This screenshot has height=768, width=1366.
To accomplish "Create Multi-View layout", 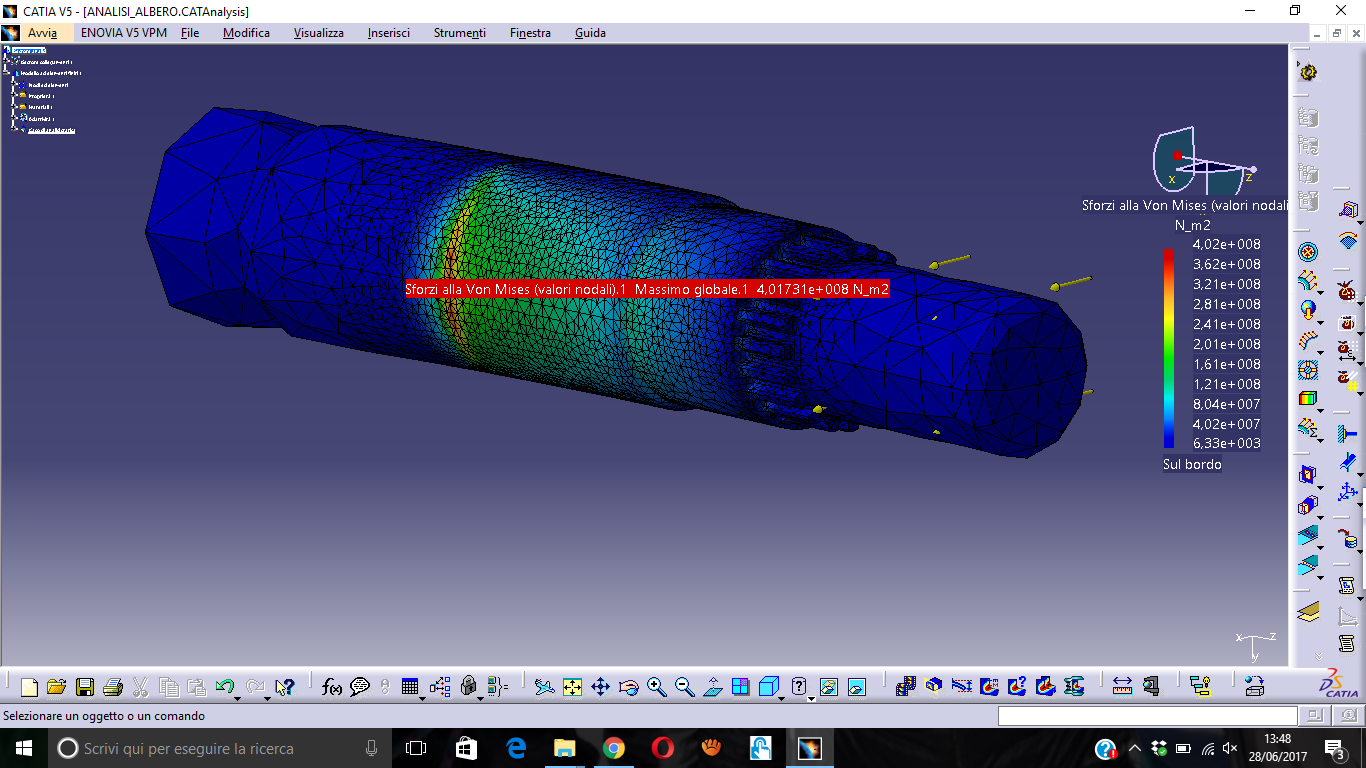I will point(740,687).
